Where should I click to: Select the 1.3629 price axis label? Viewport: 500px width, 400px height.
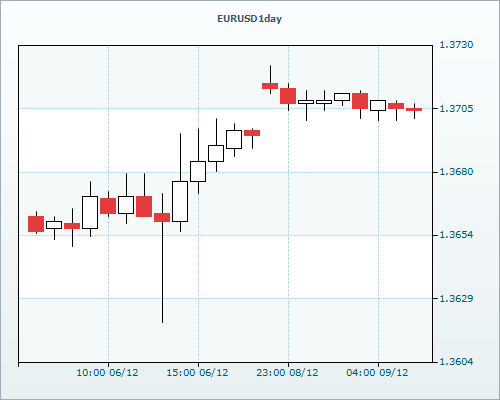click(x=456, y=298)
